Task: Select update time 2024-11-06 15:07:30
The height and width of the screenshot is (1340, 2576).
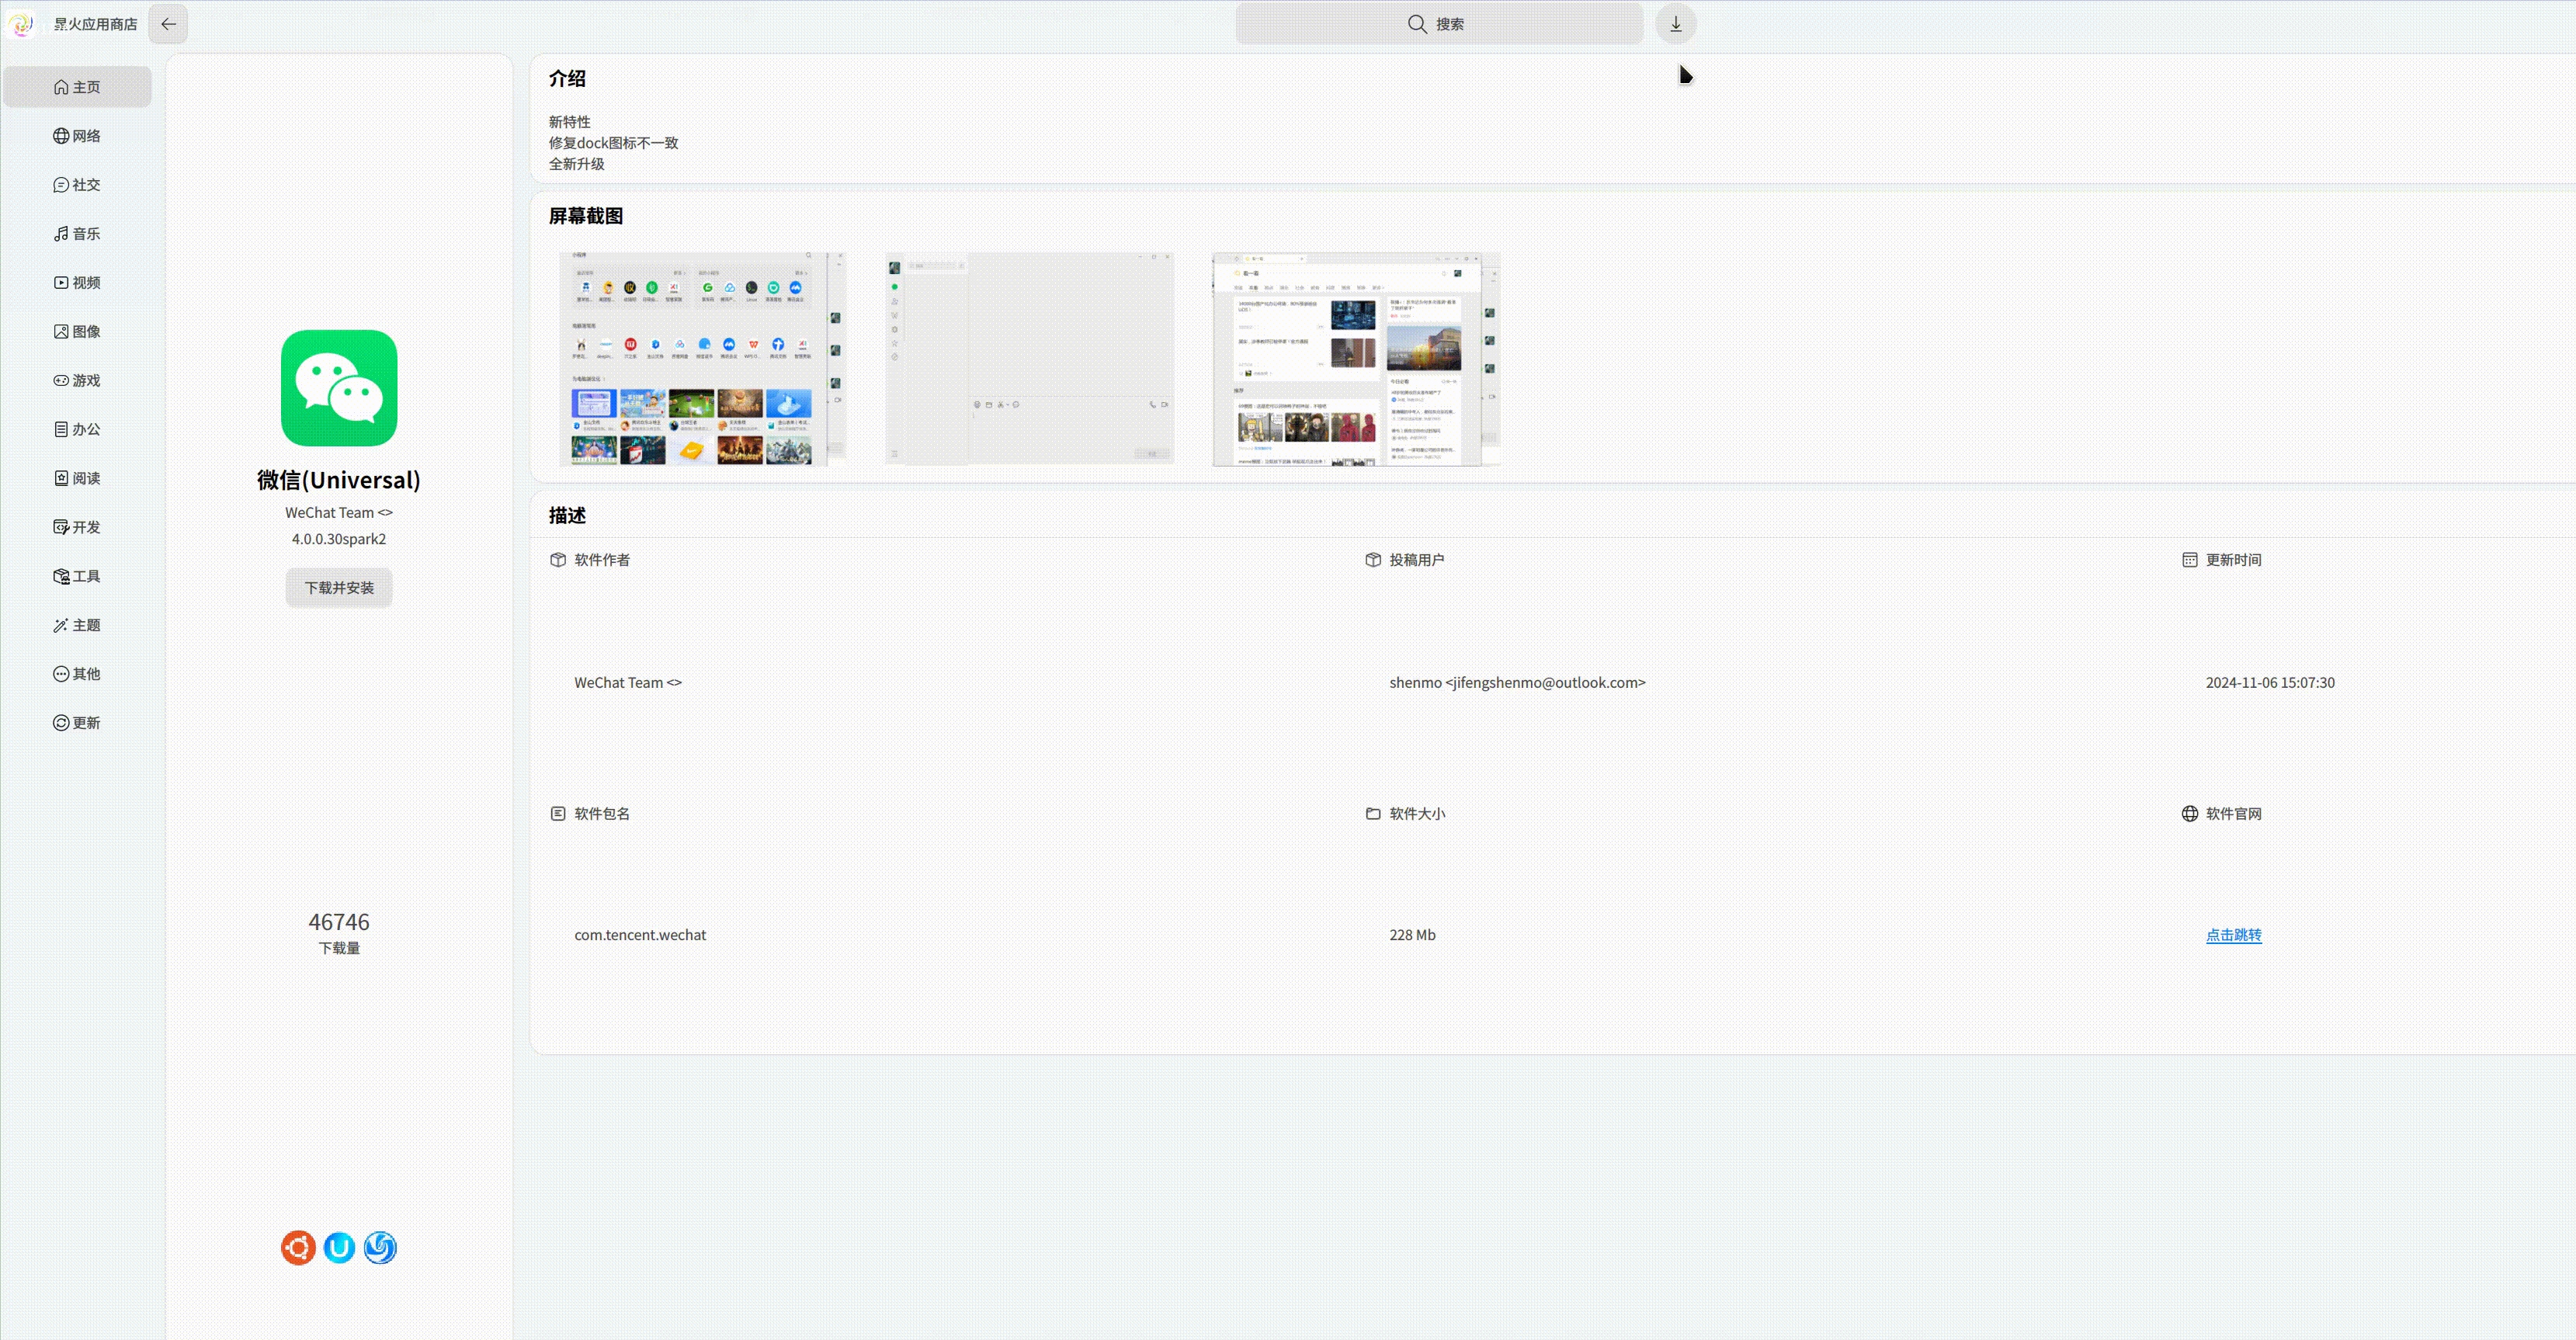Action: coord(2270,683)
